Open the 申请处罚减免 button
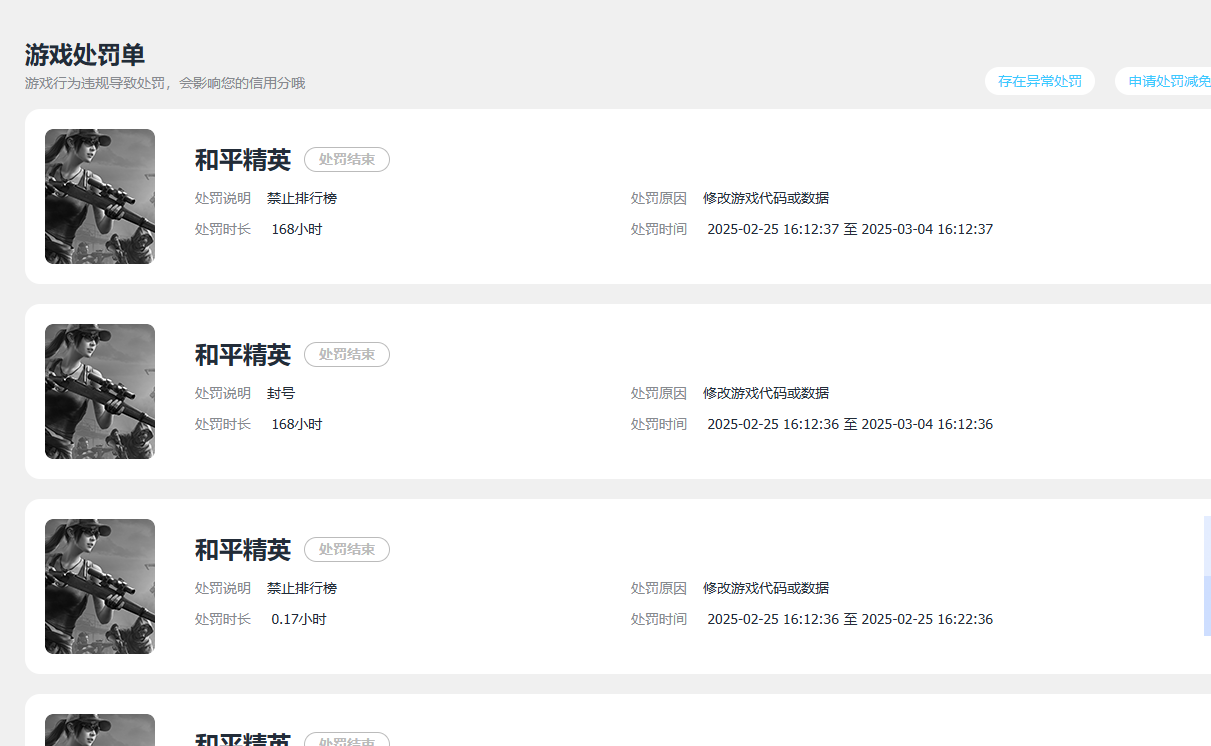This screenshot has width=1211, height=746. [1165, 81]
